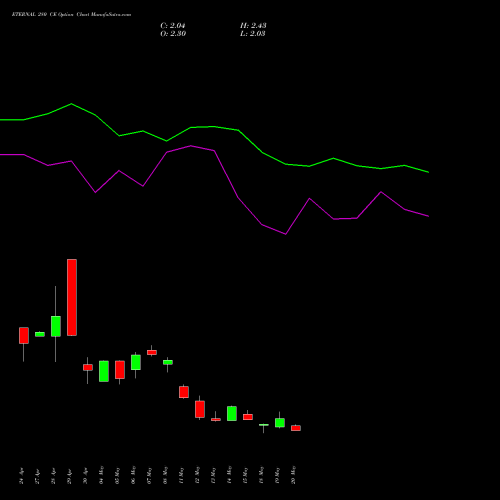Click the '11 May' date label

(182, 475)
